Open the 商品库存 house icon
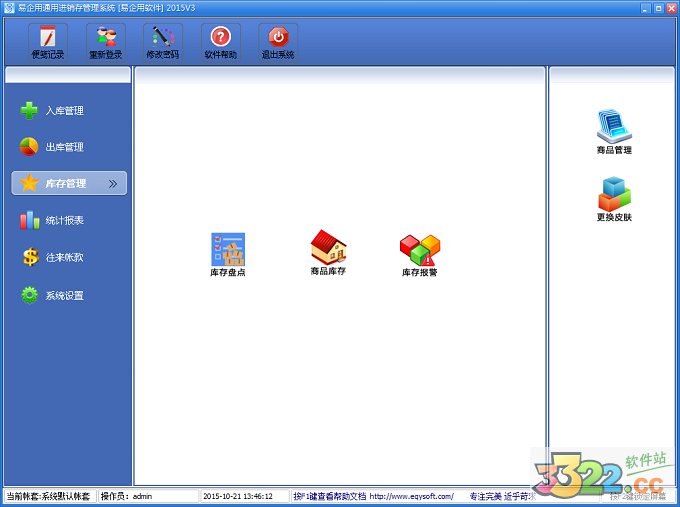Screen dimensions: 680x507 coord(328,253)
